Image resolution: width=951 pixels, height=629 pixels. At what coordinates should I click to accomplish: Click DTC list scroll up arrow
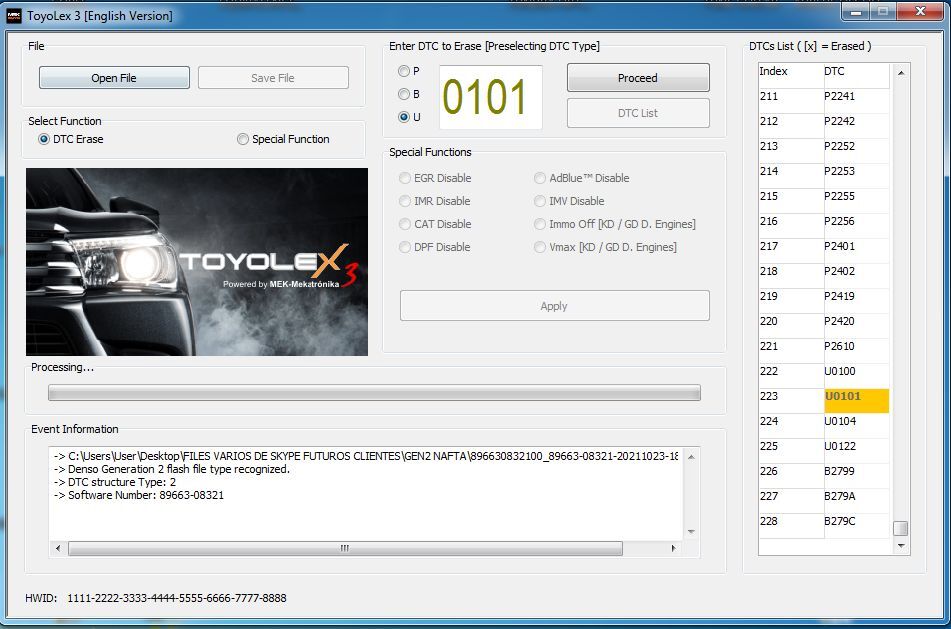tap(901, 73)
